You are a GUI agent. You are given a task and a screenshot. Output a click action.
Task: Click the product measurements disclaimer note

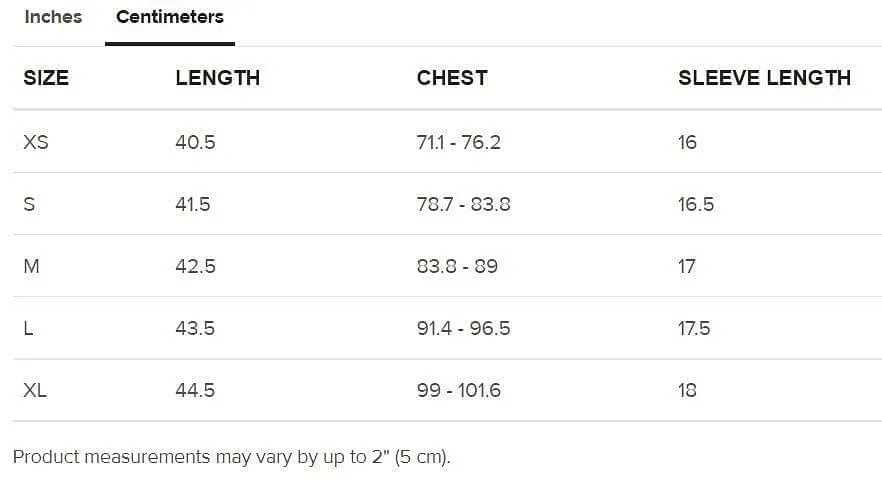(232, 457)
